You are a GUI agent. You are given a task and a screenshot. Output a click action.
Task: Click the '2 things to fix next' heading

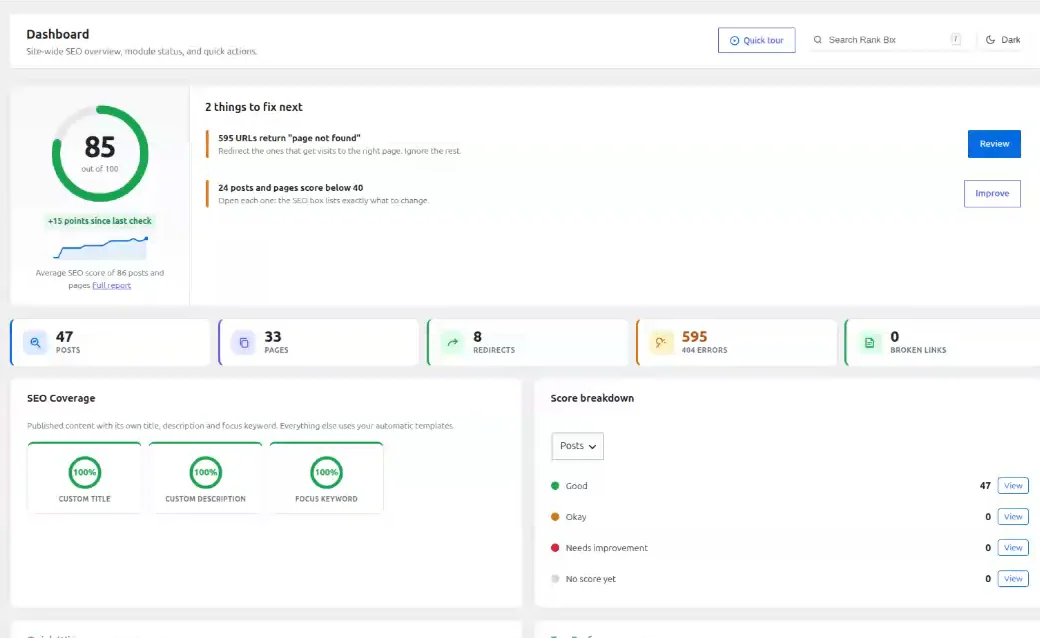point(253,107)
